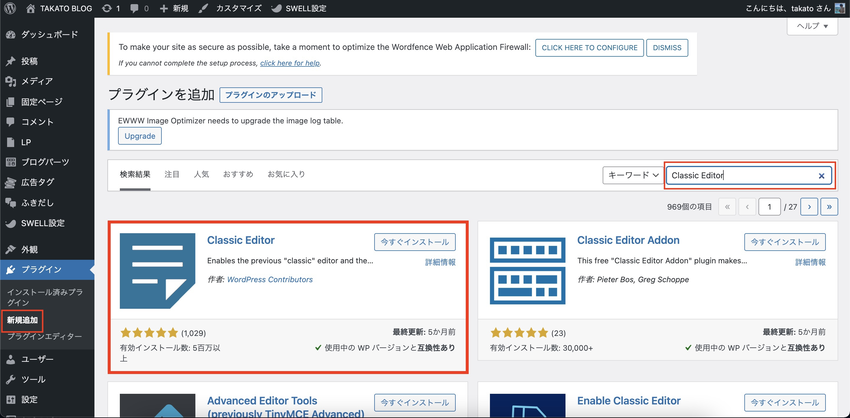Switch to お気に入り tab
The width and height of the screenshot is (850, 418).
tap(286, 175)
